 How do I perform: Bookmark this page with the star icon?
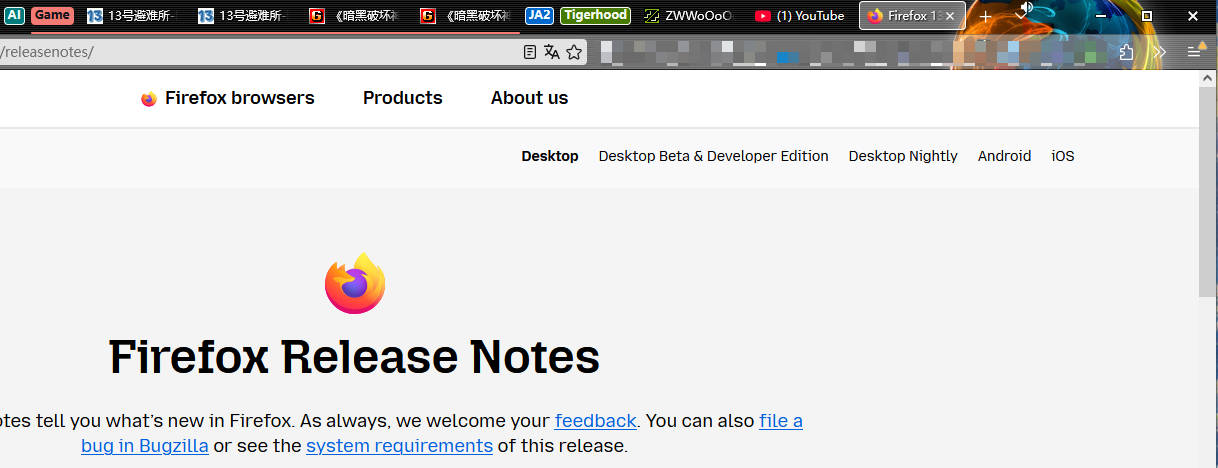[574, 52]
